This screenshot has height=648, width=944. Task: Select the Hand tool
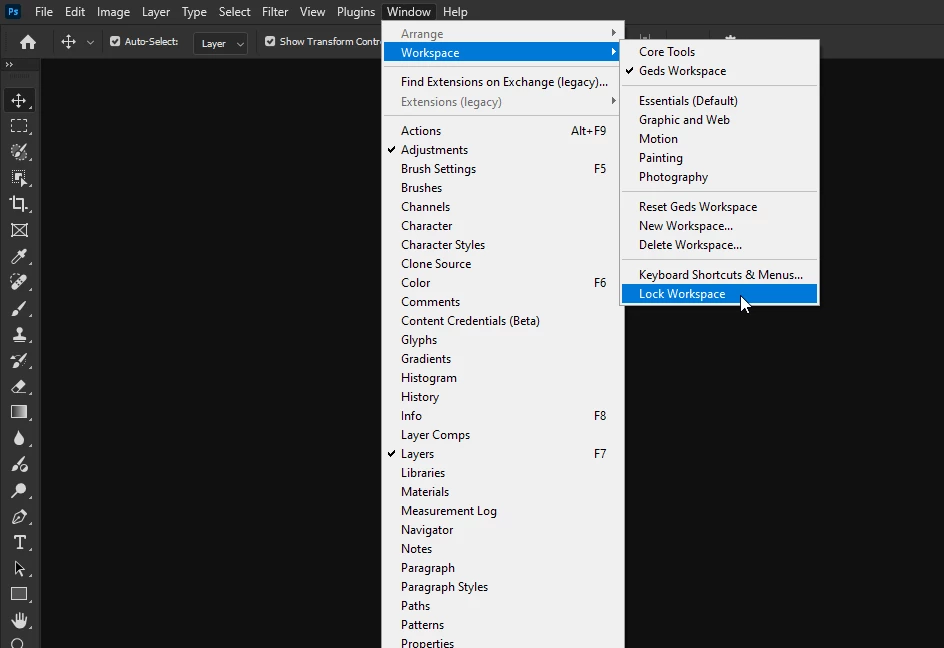pyautogui.click(x=19, y=620)
